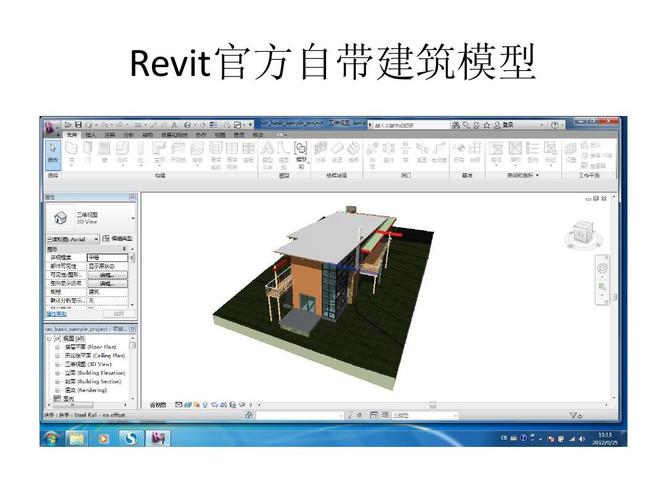Image resolution: width=667 pixels, height=500 pixels.
Task: Switch to the 注释 (Annotate) ribbon tab
Action: [110, 135]
